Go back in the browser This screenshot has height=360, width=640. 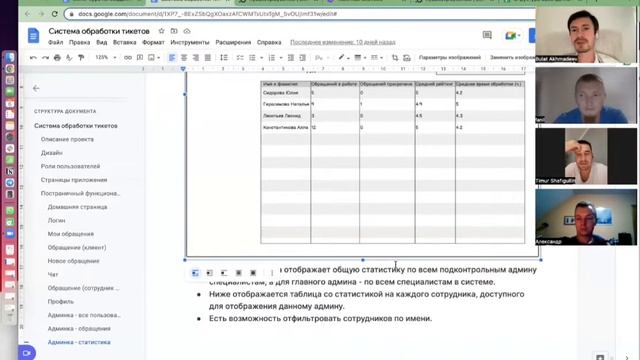pyautogui.click(x=28, y=14)
